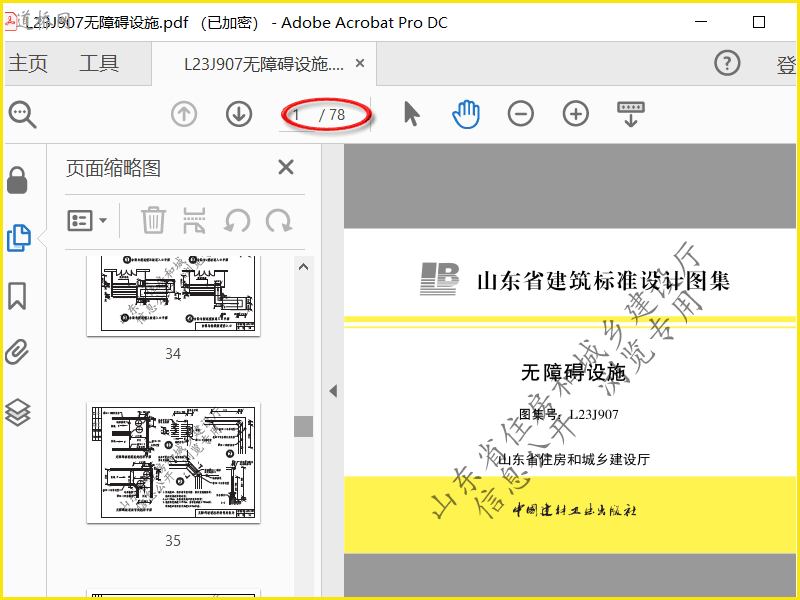Open thumbnail options dropdown menu
Screen dimensions: 800x600
pos(87,220)
